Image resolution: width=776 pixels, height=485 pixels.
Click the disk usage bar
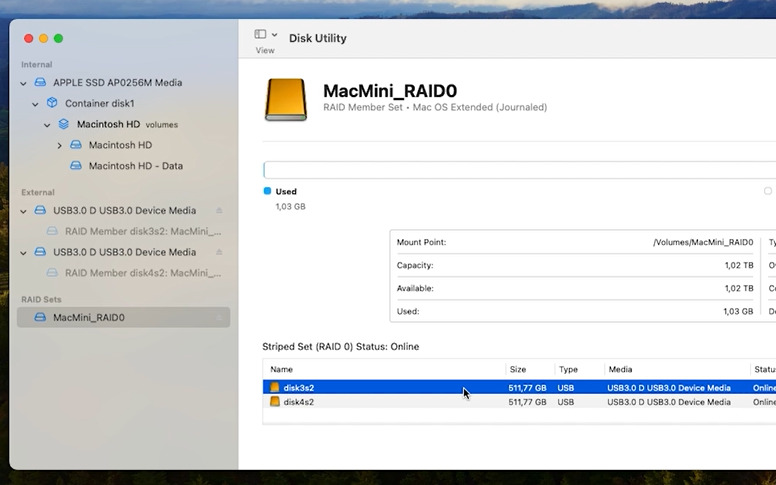coord(520,170)
